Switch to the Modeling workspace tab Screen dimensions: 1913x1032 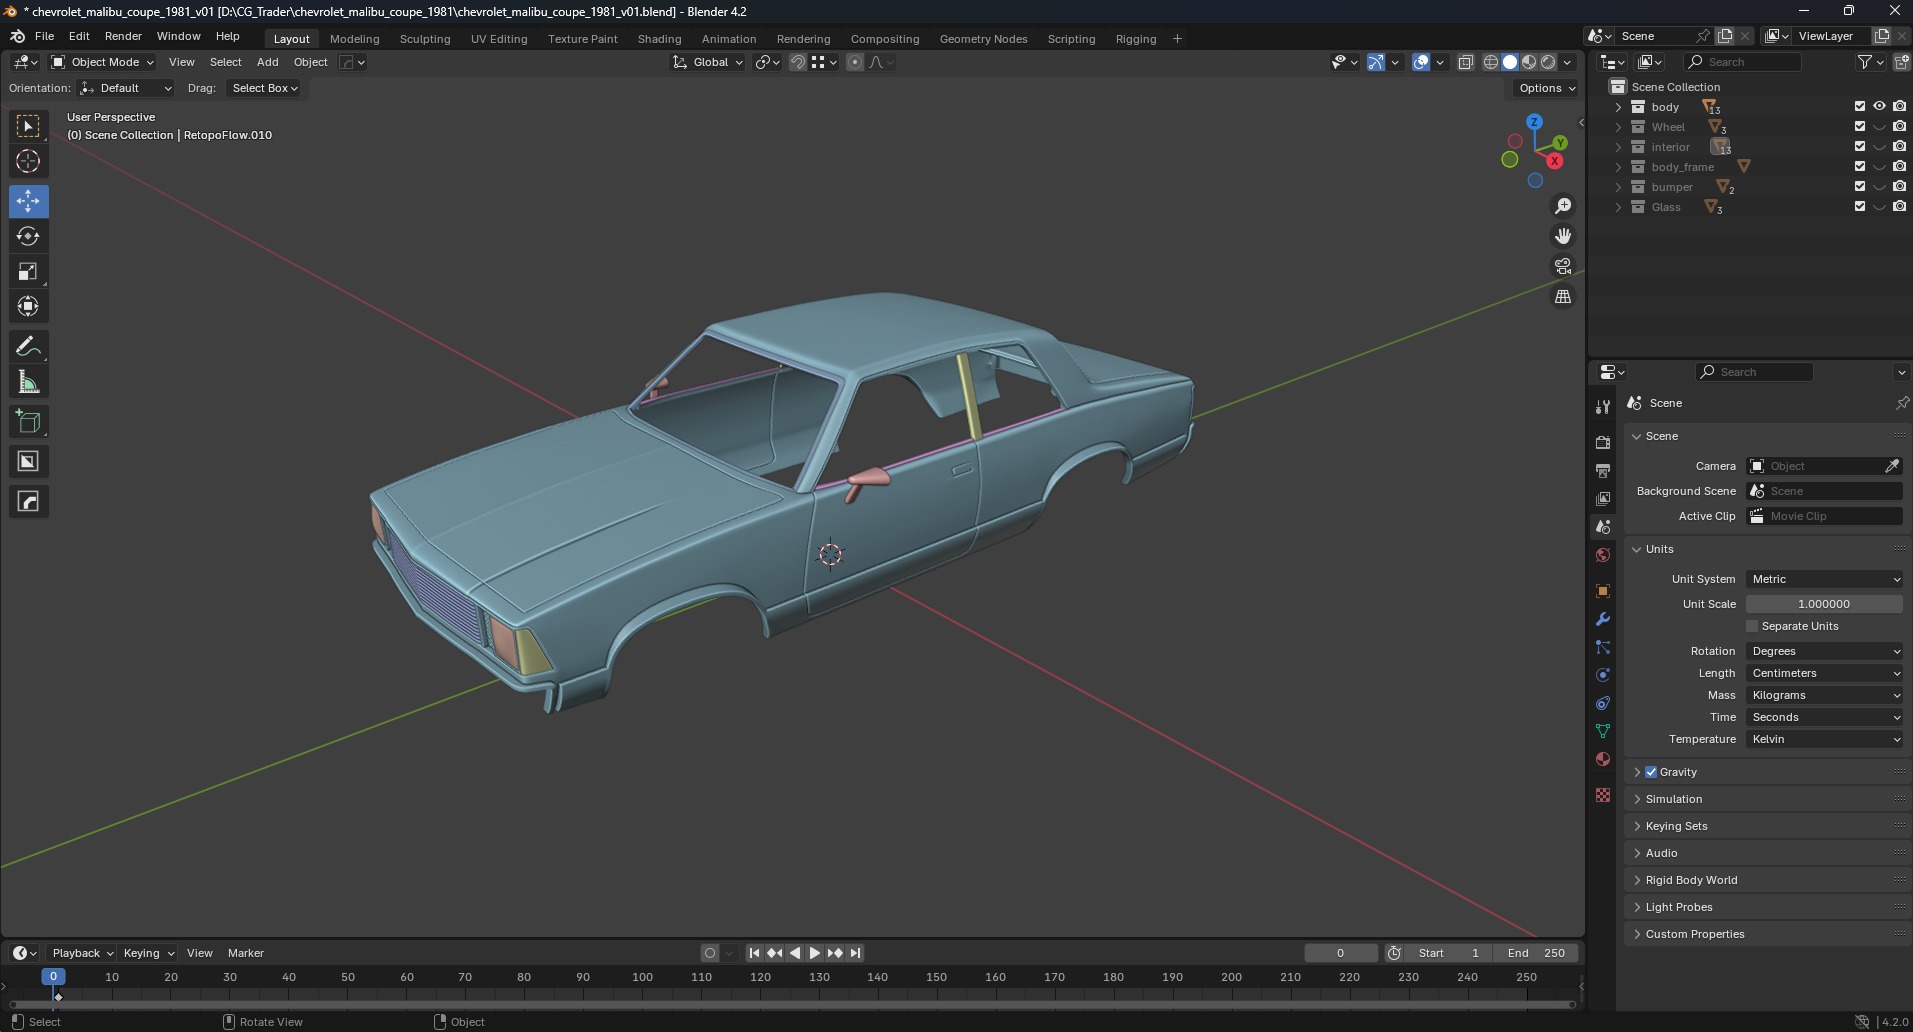[x=354, y=39]
